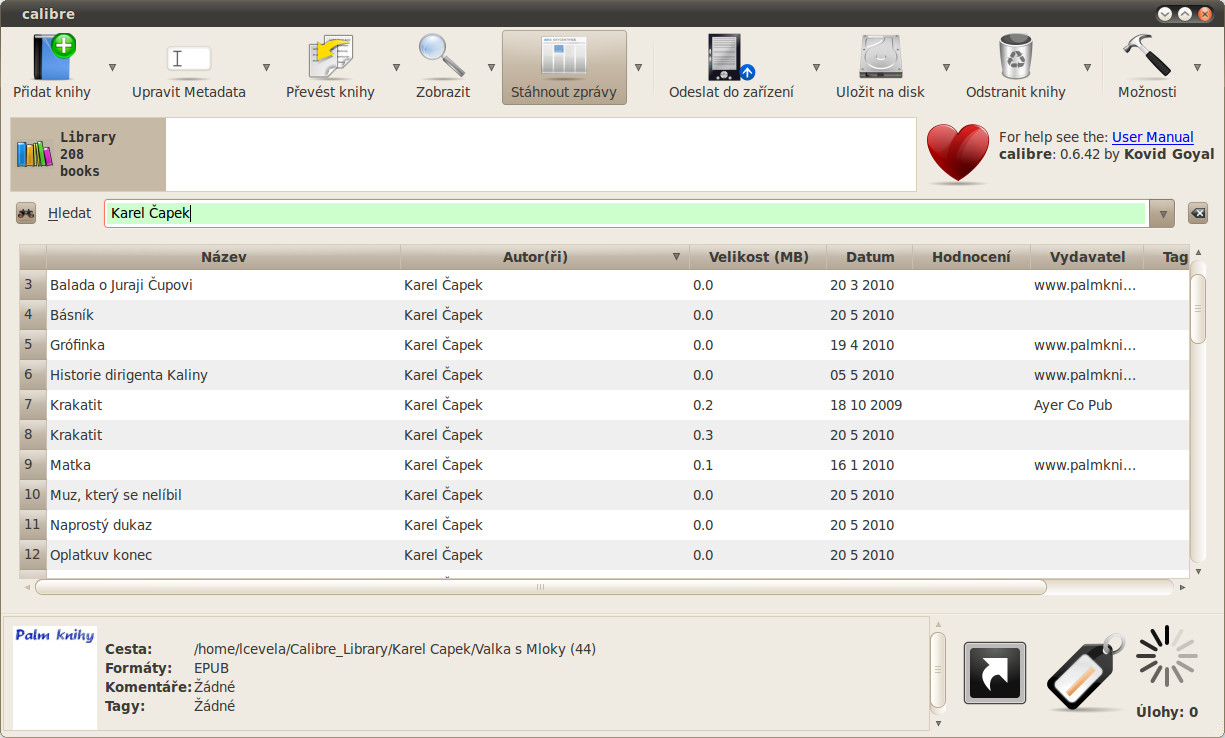Click the red heart donate button
1225x738 pixels.
point(957,154)
